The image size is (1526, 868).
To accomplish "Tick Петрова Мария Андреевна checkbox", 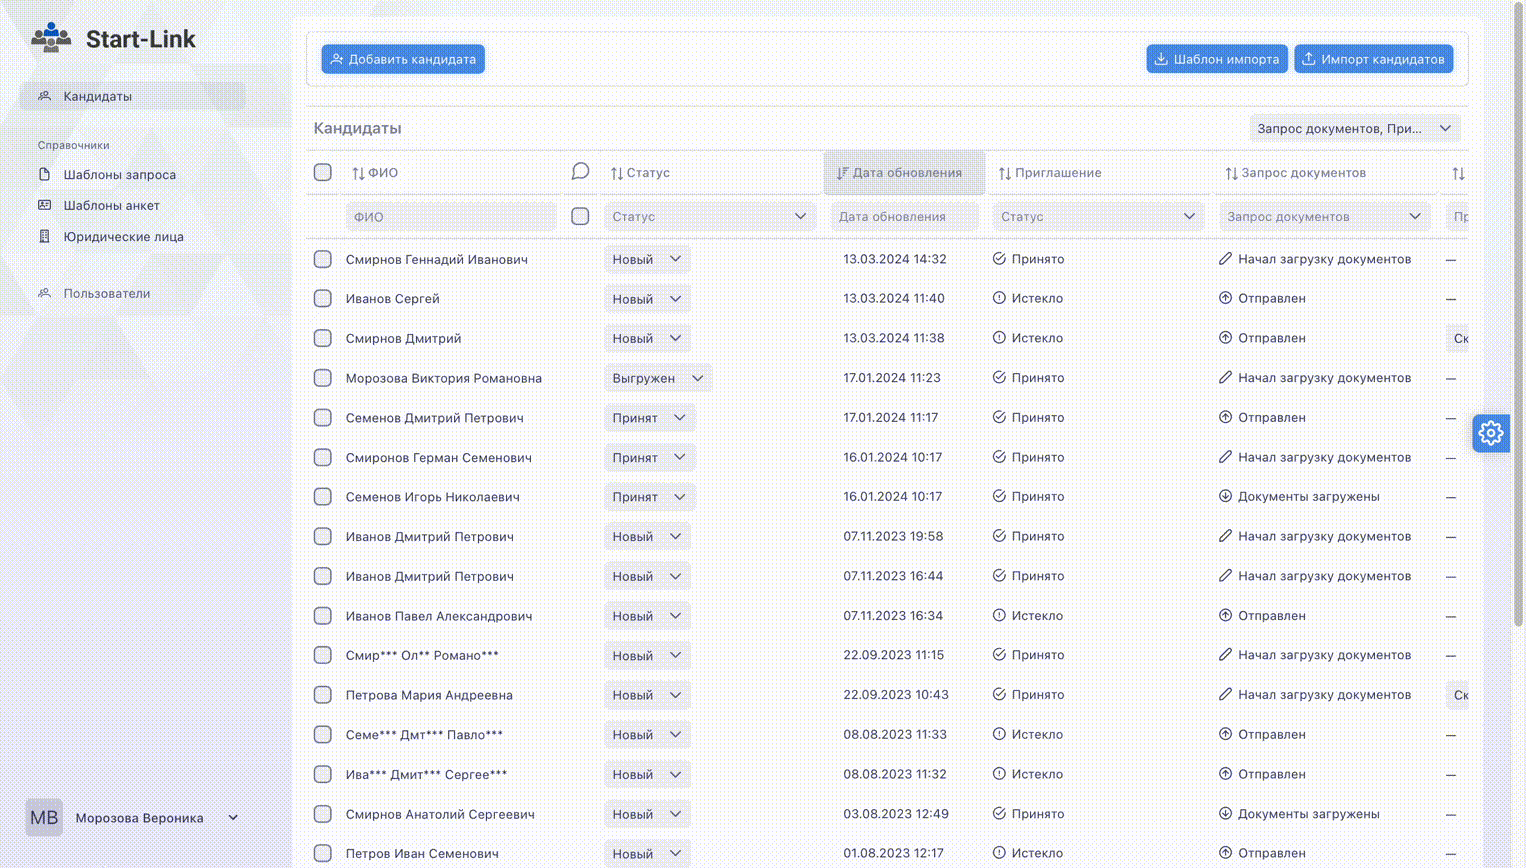I will pyautogui.click(x=322, y=695).
